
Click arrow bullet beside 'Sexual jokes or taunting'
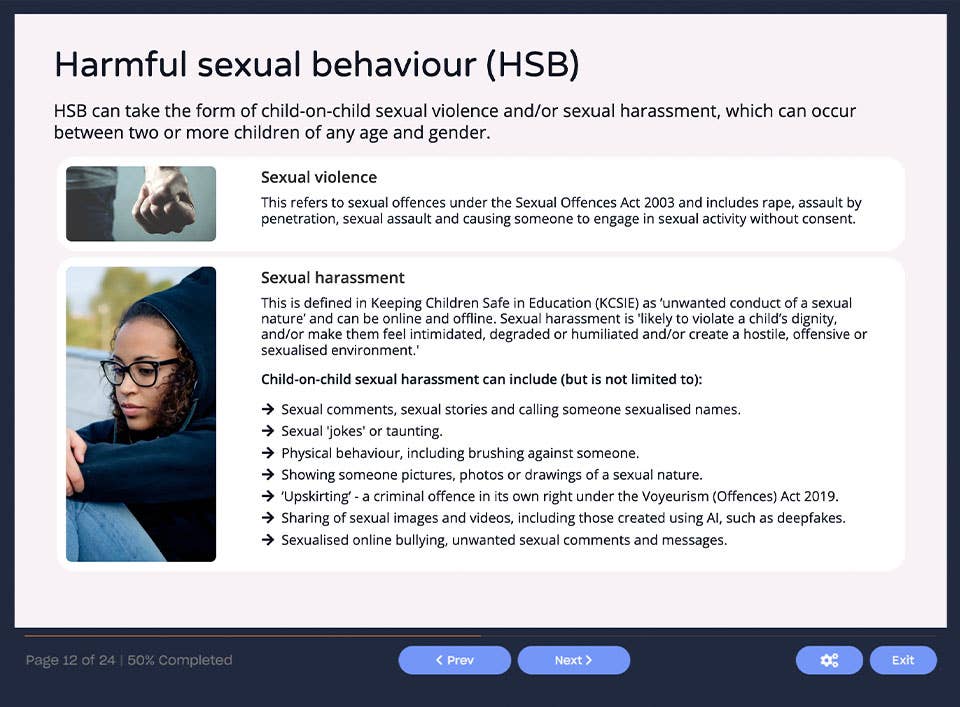268,431
